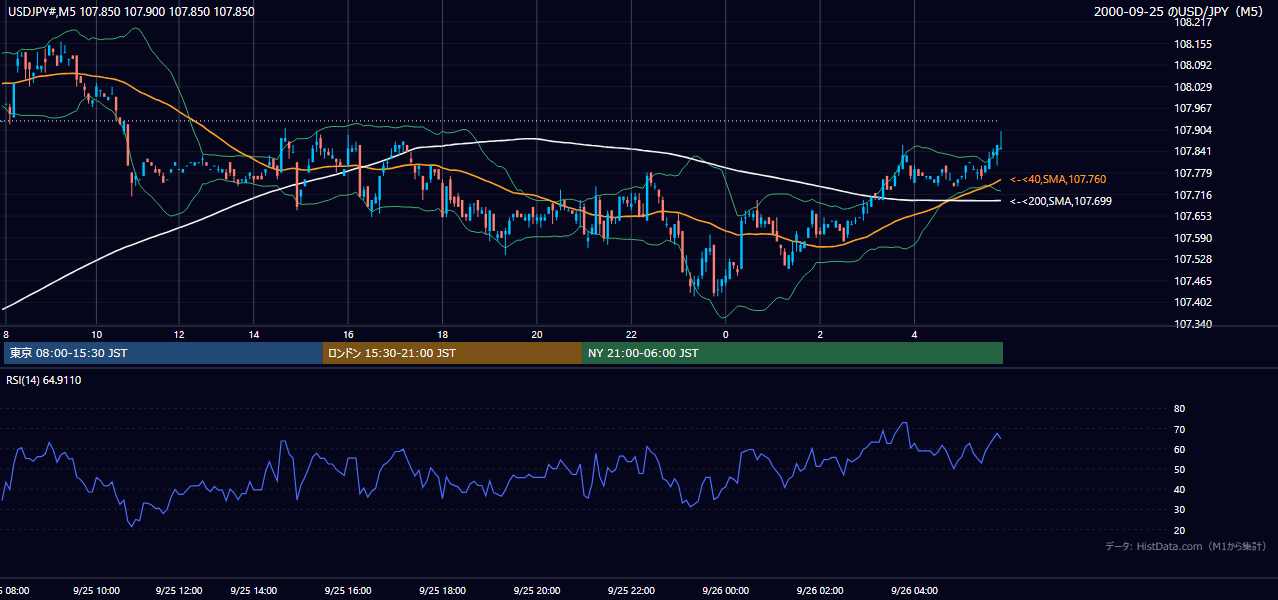The image size is (1278, 600).
Task: Click the 9/26 00:00 time axis label
Action: [725, 590]
